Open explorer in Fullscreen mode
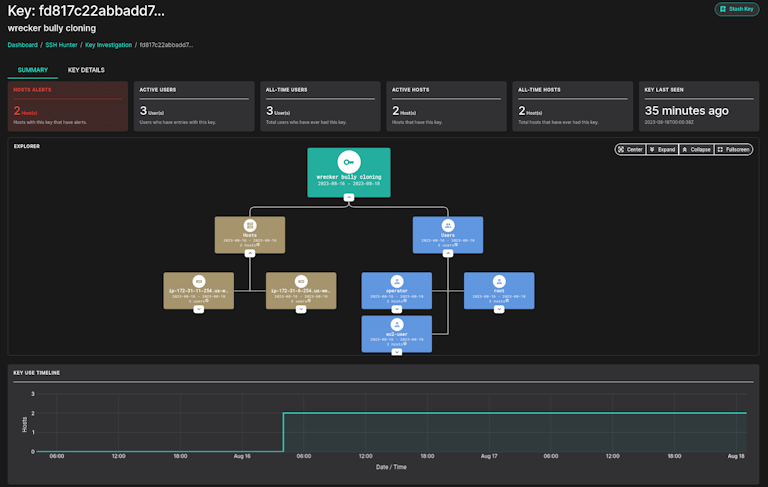768x487 pixels. point(732,149)
